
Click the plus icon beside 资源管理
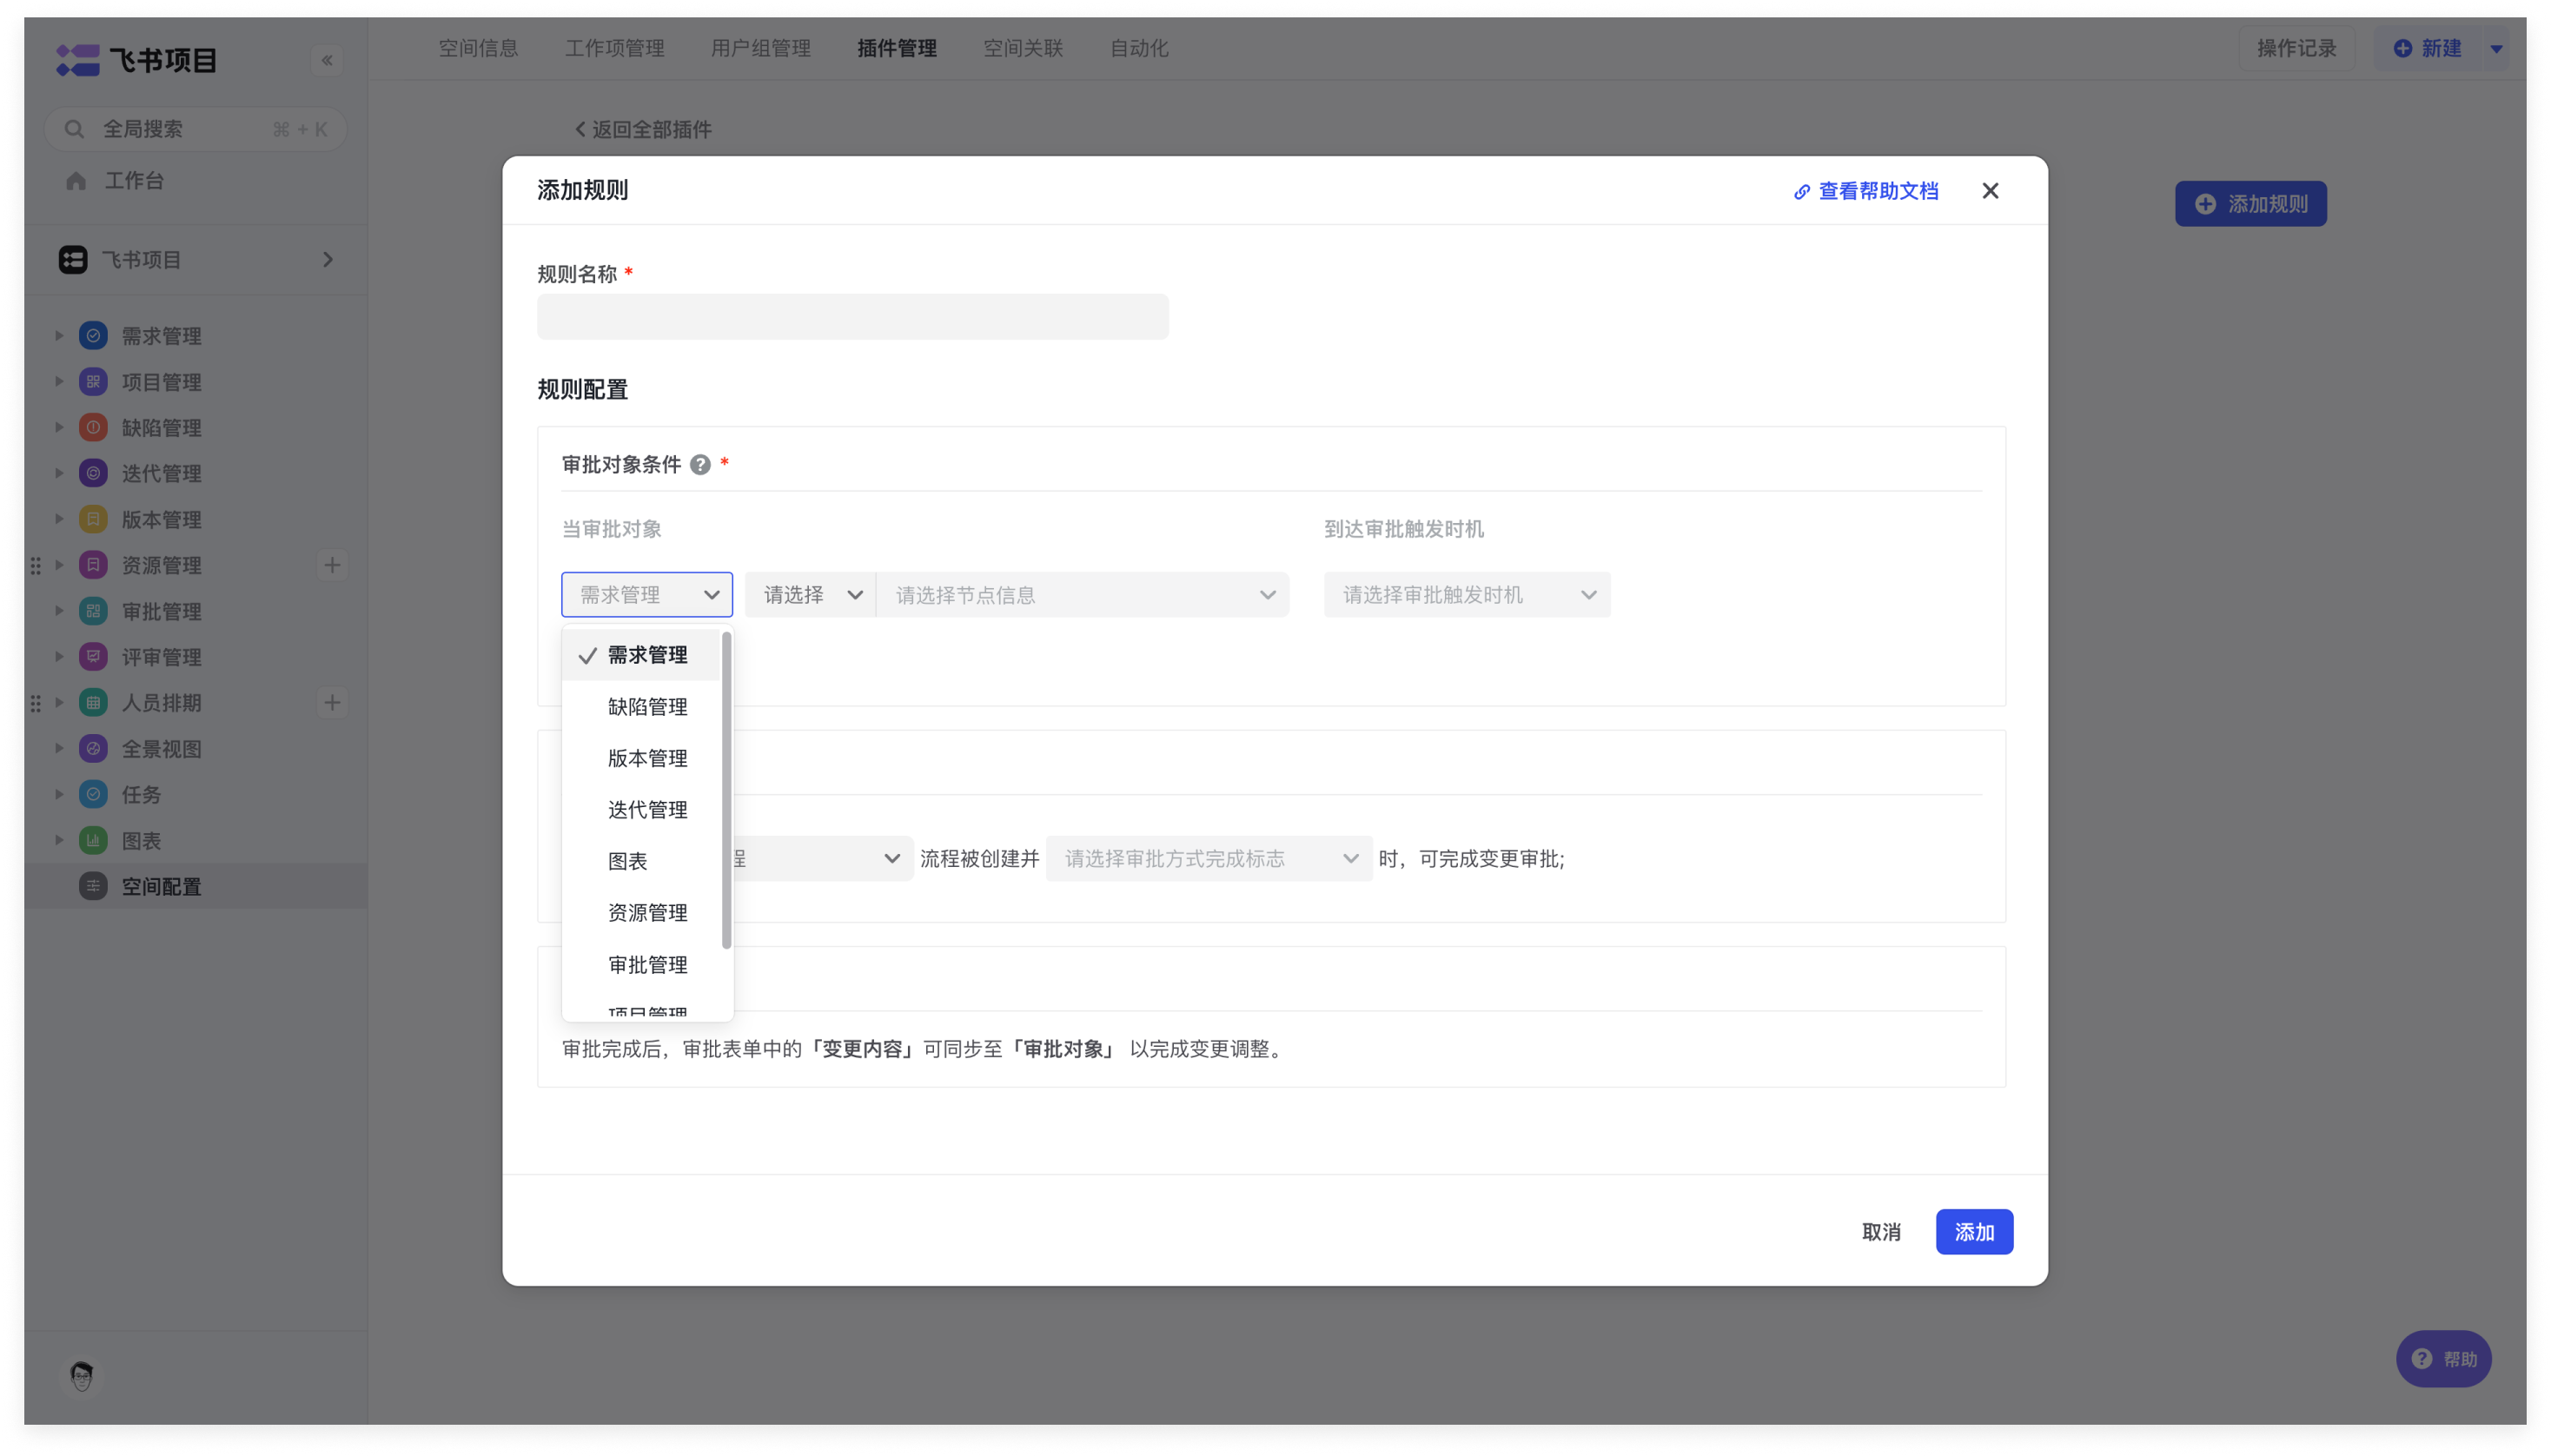click(332, 565)
